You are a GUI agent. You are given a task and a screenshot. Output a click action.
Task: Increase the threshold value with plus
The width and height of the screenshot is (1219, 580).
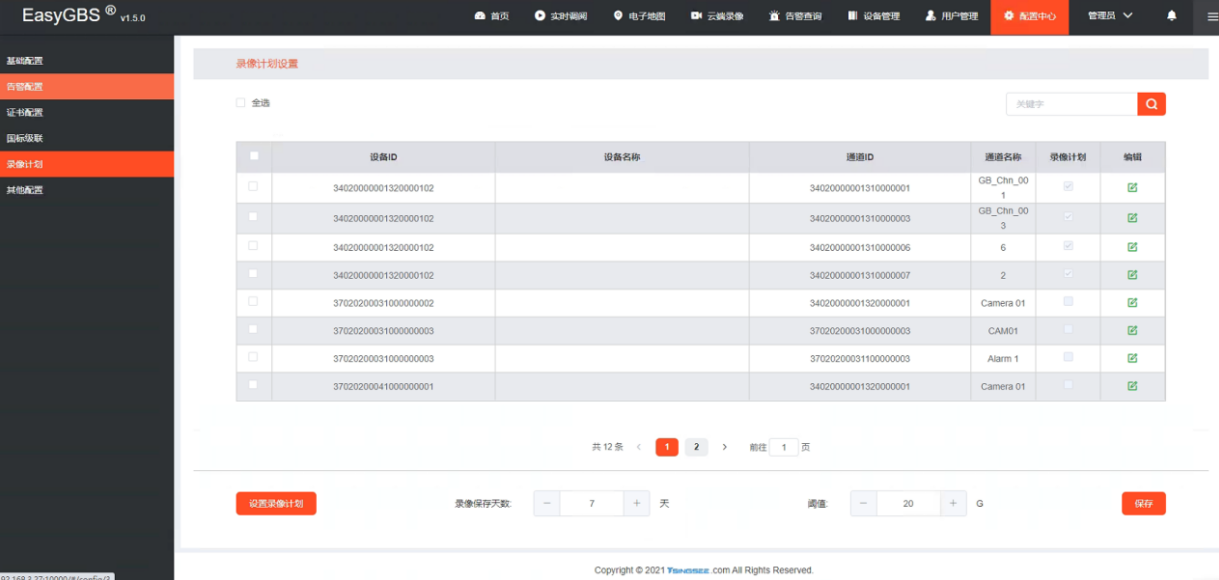point(953,503)
